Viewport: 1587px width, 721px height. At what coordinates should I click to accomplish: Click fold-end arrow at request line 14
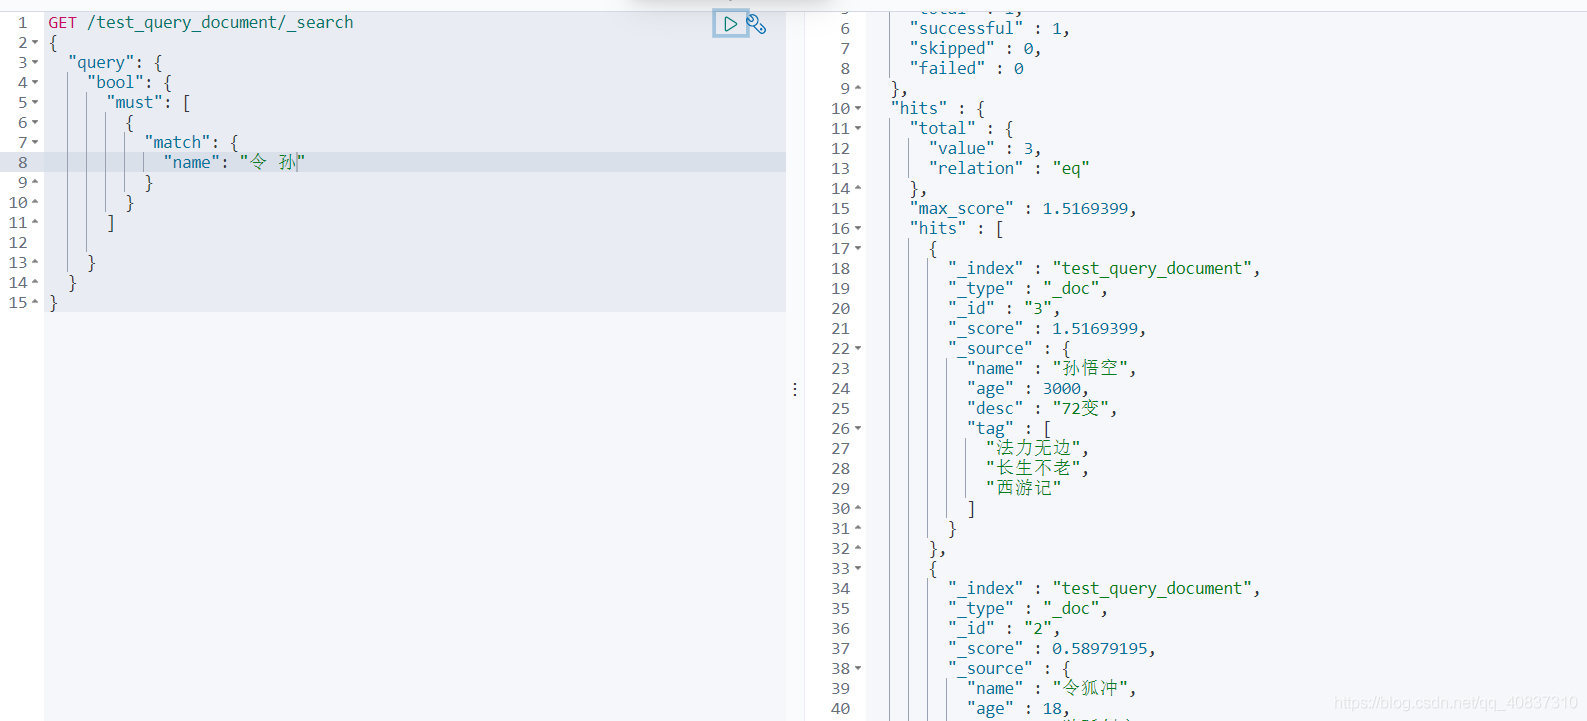pyautogui.click(x=35, y=282)
